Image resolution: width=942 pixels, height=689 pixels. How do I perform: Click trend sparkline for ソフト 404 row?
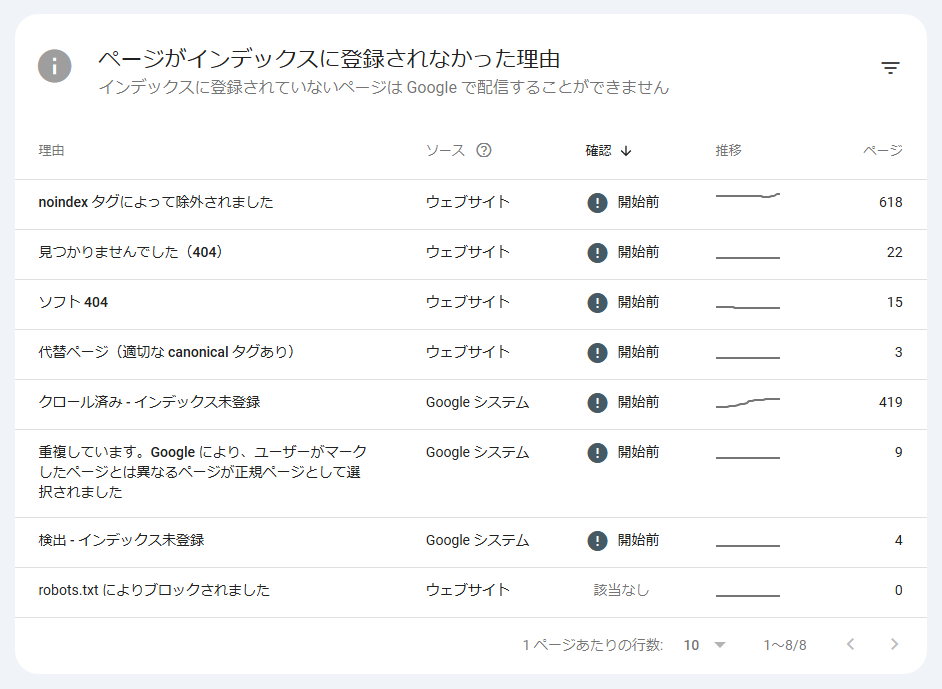(748, 307)
